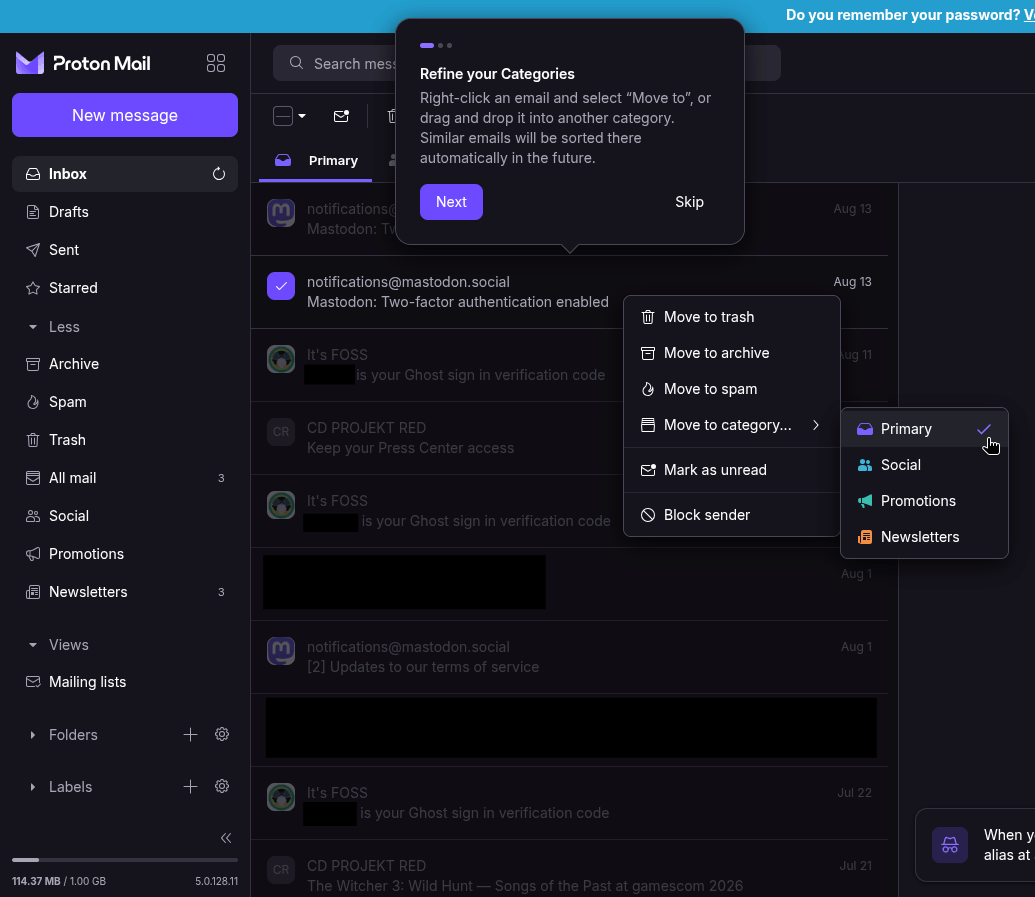This screenshot has height=897, width=1035.
Task: Open the selection dropdown arrow beside checkbox
Action: (302, 116)
